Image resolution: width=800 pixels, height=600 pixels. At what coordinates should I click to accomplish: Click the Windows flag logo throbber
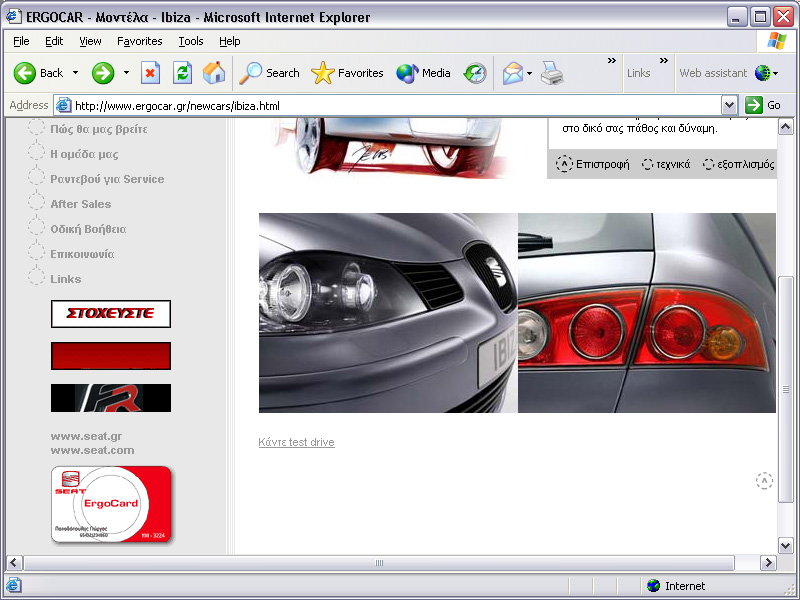click(776, 41)
